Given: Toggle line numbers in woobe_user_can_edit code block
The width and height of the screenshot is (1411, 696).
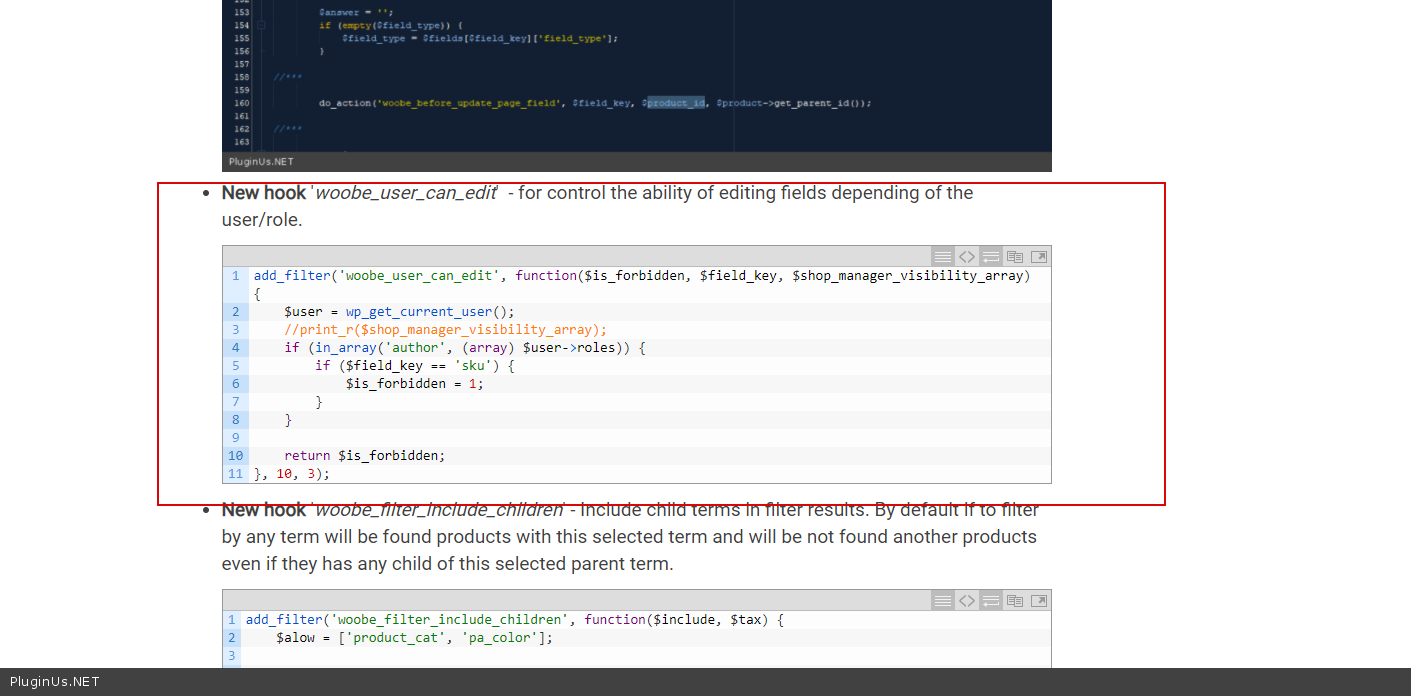Looking at the screenshot, I should [942, 257].
